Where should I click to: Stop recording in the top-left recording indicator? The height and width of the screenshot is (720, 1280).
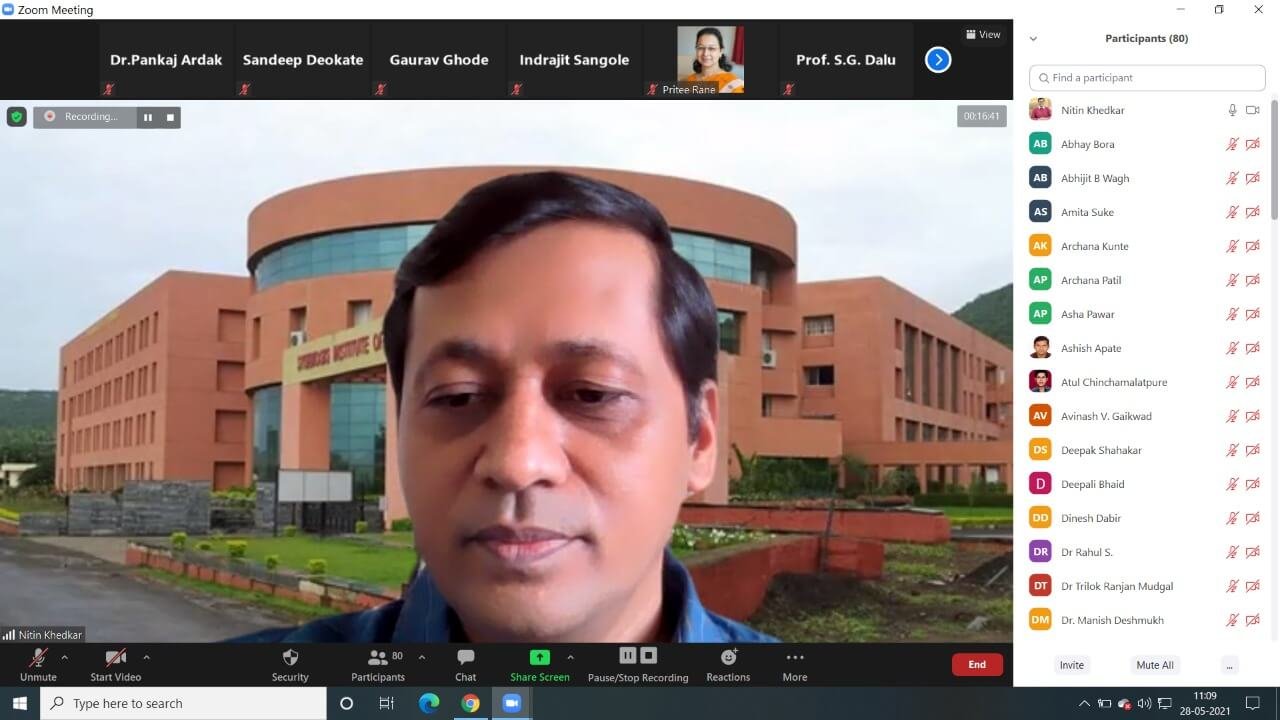[x=170, y=117]
